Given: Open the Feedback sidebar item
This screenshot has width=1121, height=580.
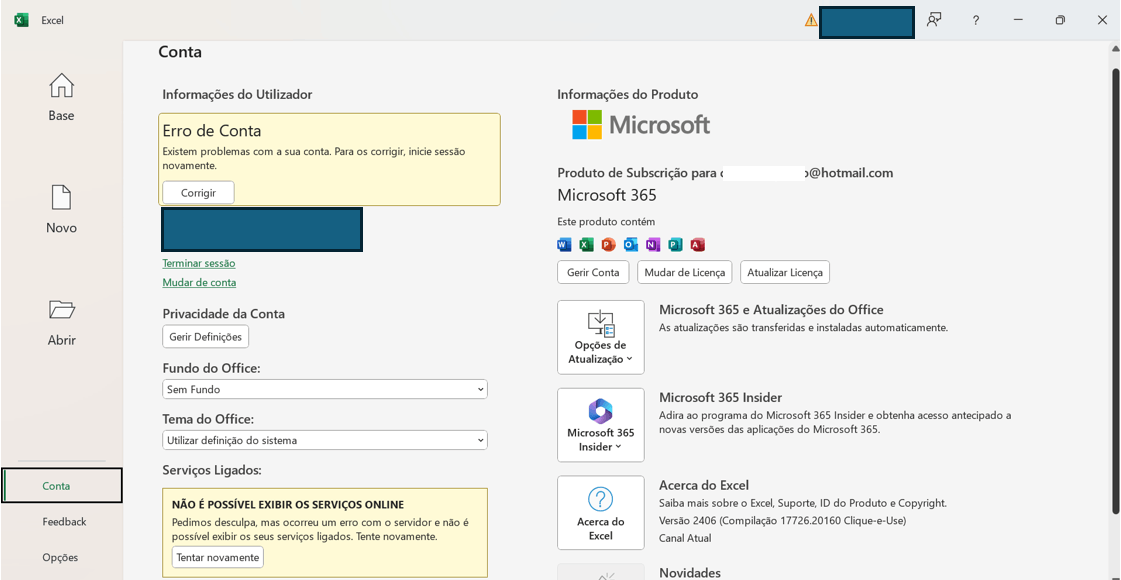Looking at the screenshot, I should pos(64,521).
